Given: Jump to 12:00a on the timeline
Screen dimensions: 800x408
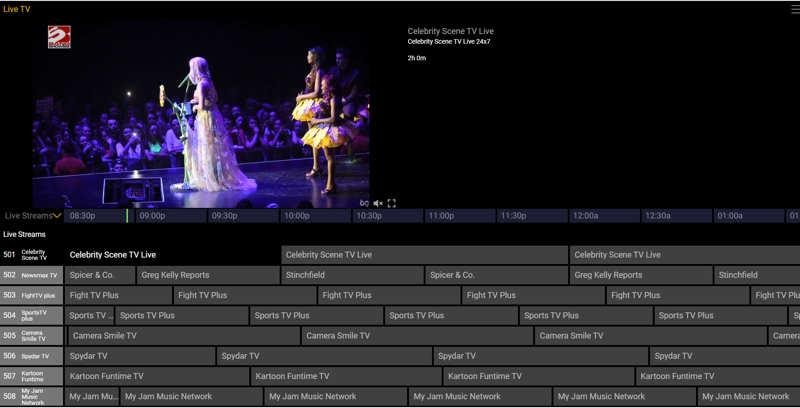Looking at the screenshot, I should pyautogui.click(x=585, y=216).
